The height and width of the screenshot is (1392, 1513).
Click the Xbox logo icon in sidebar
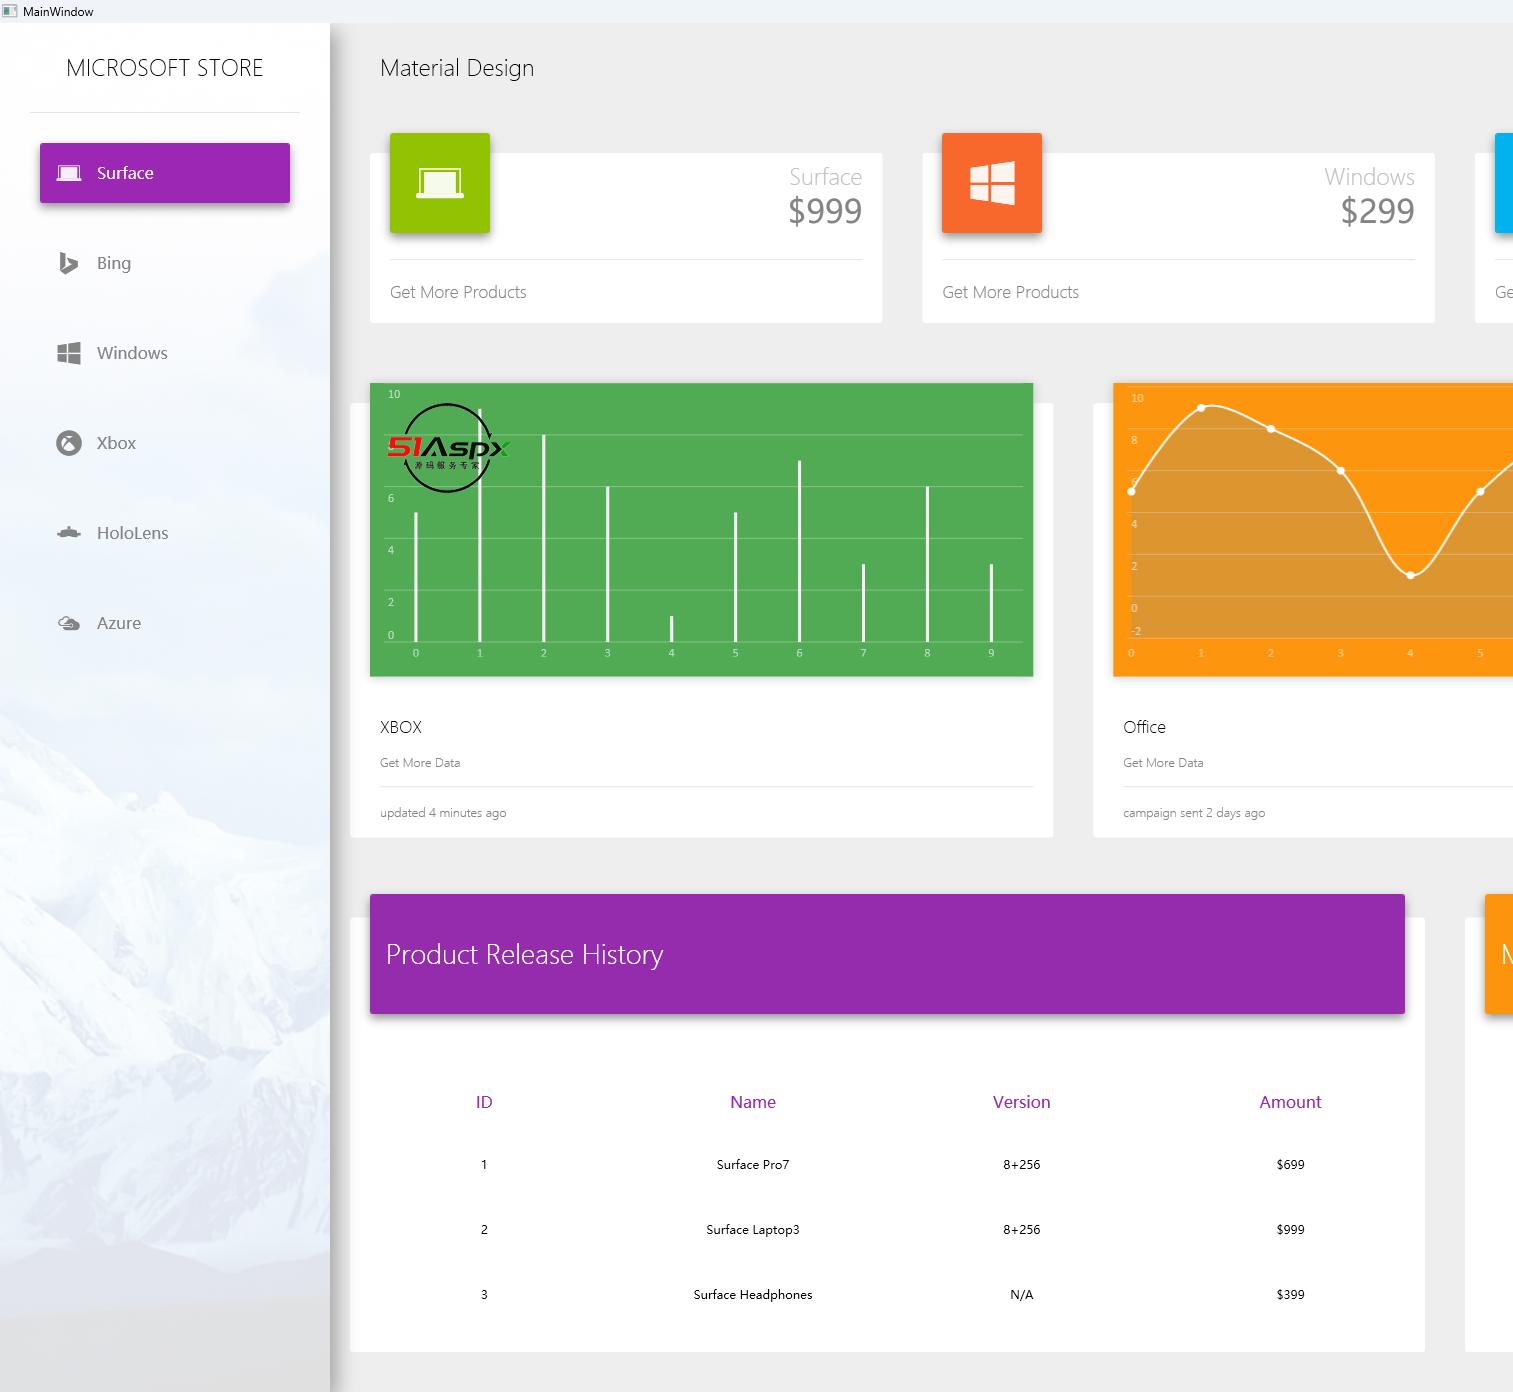[x=68, y=443]
